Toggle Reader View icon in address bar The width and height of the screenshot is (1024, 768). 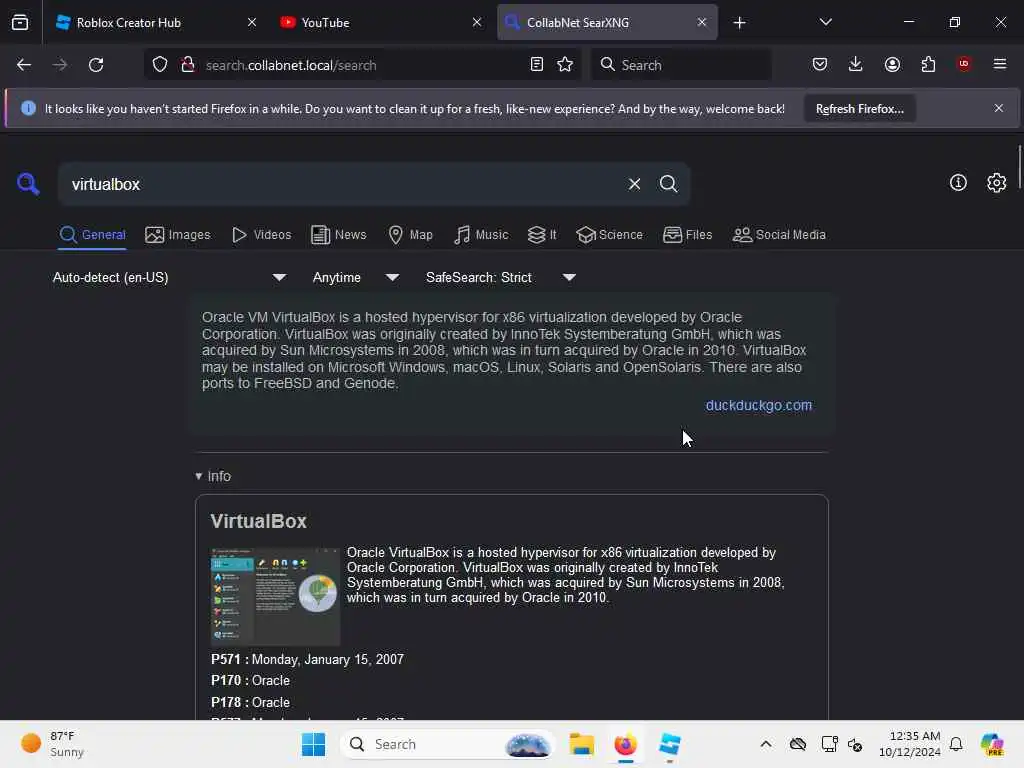(x=537, y=65)
